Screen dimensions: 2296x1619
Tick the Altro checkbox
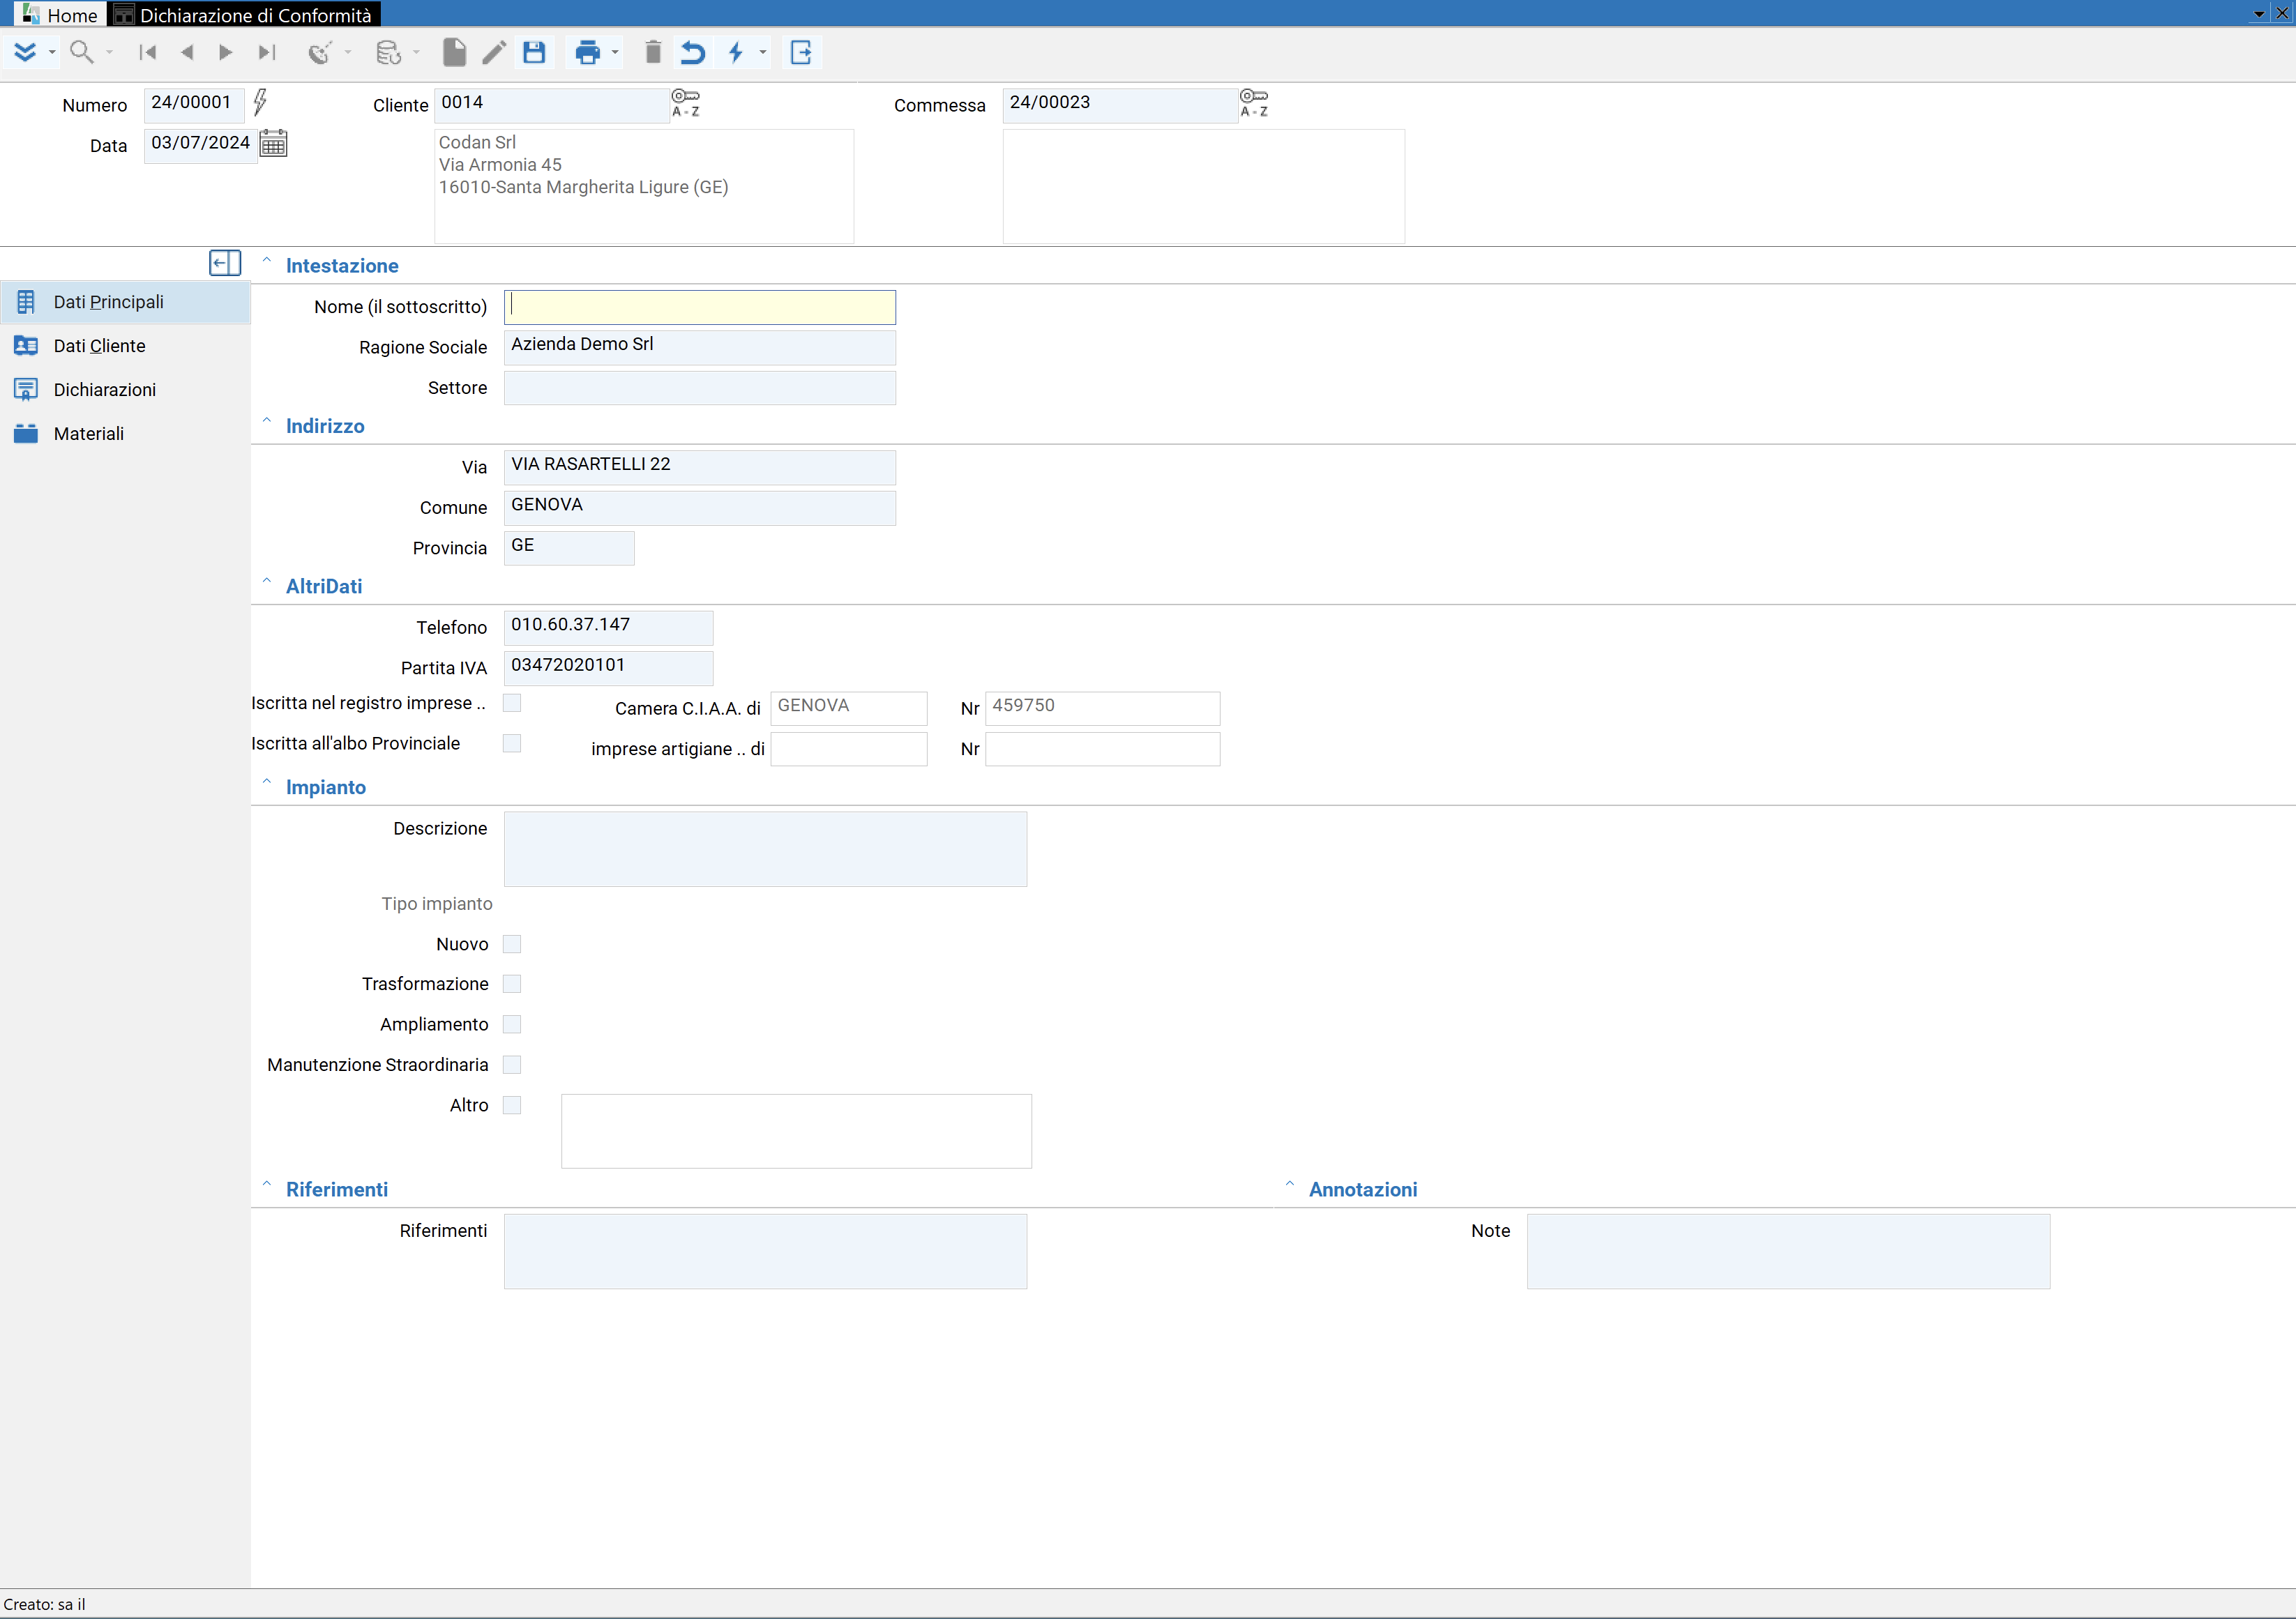pos(512,1105)
